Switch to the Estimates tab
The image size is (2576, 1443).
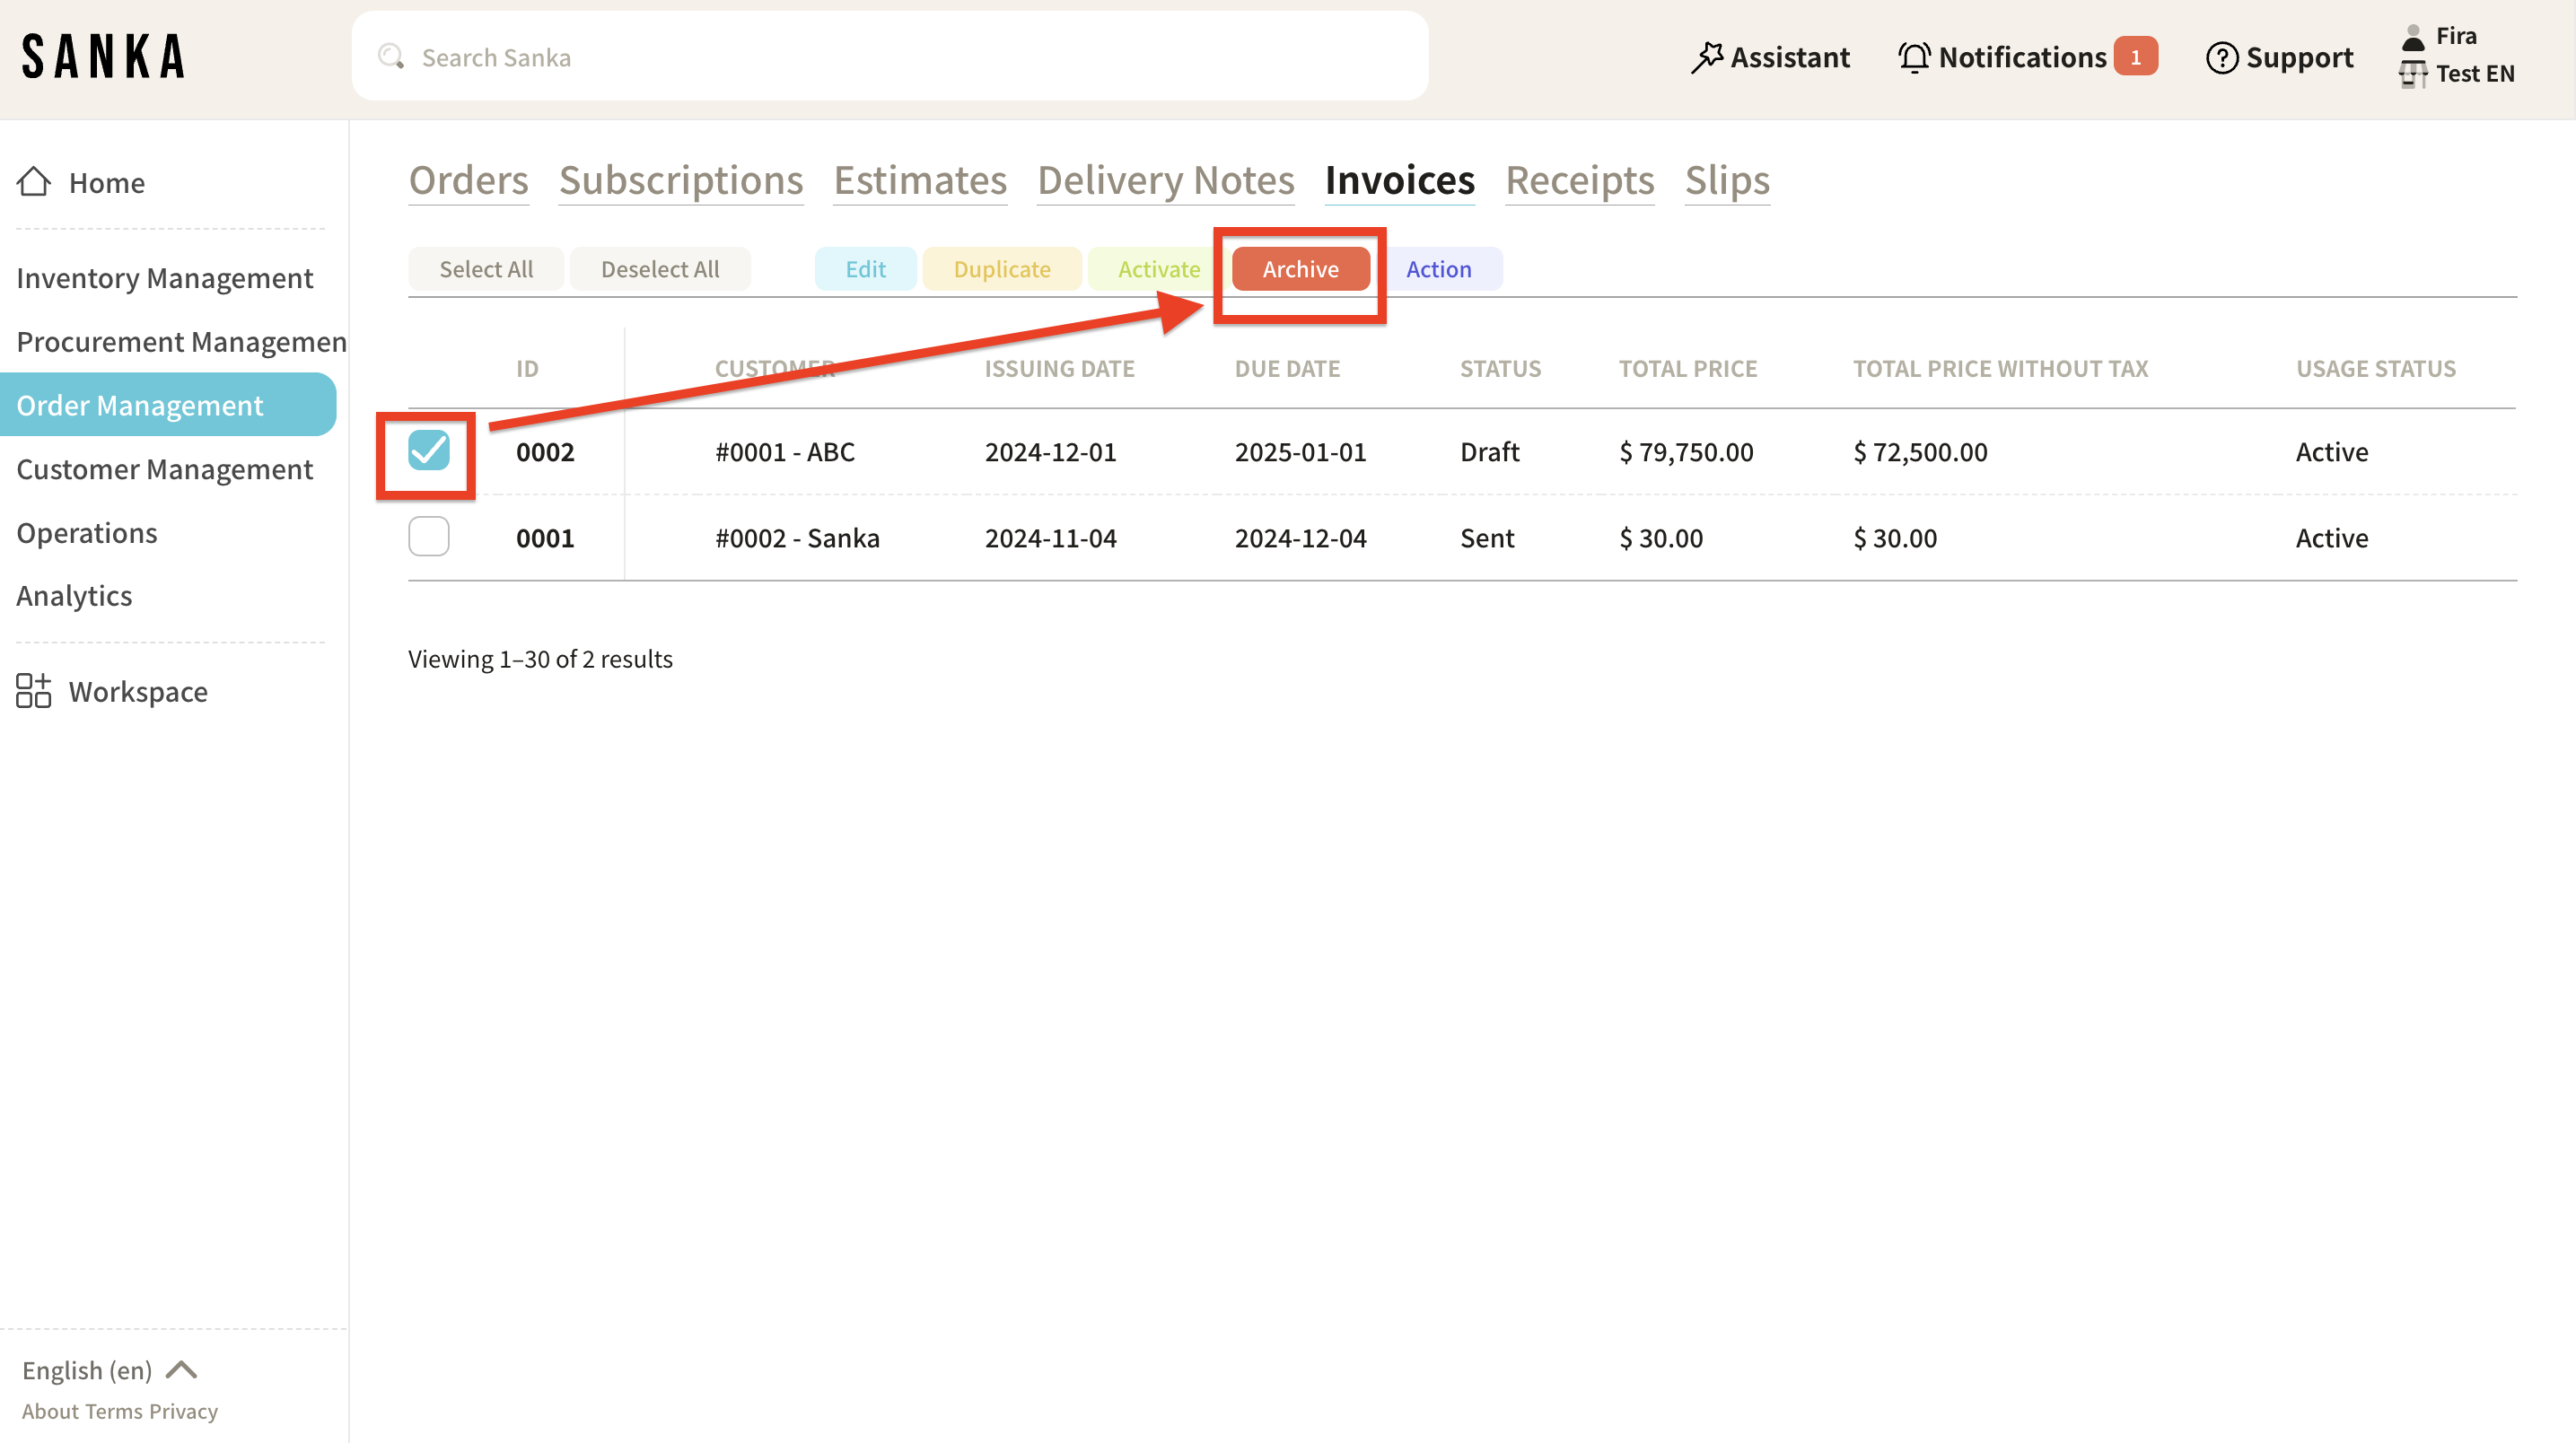[x=919, y=180]
